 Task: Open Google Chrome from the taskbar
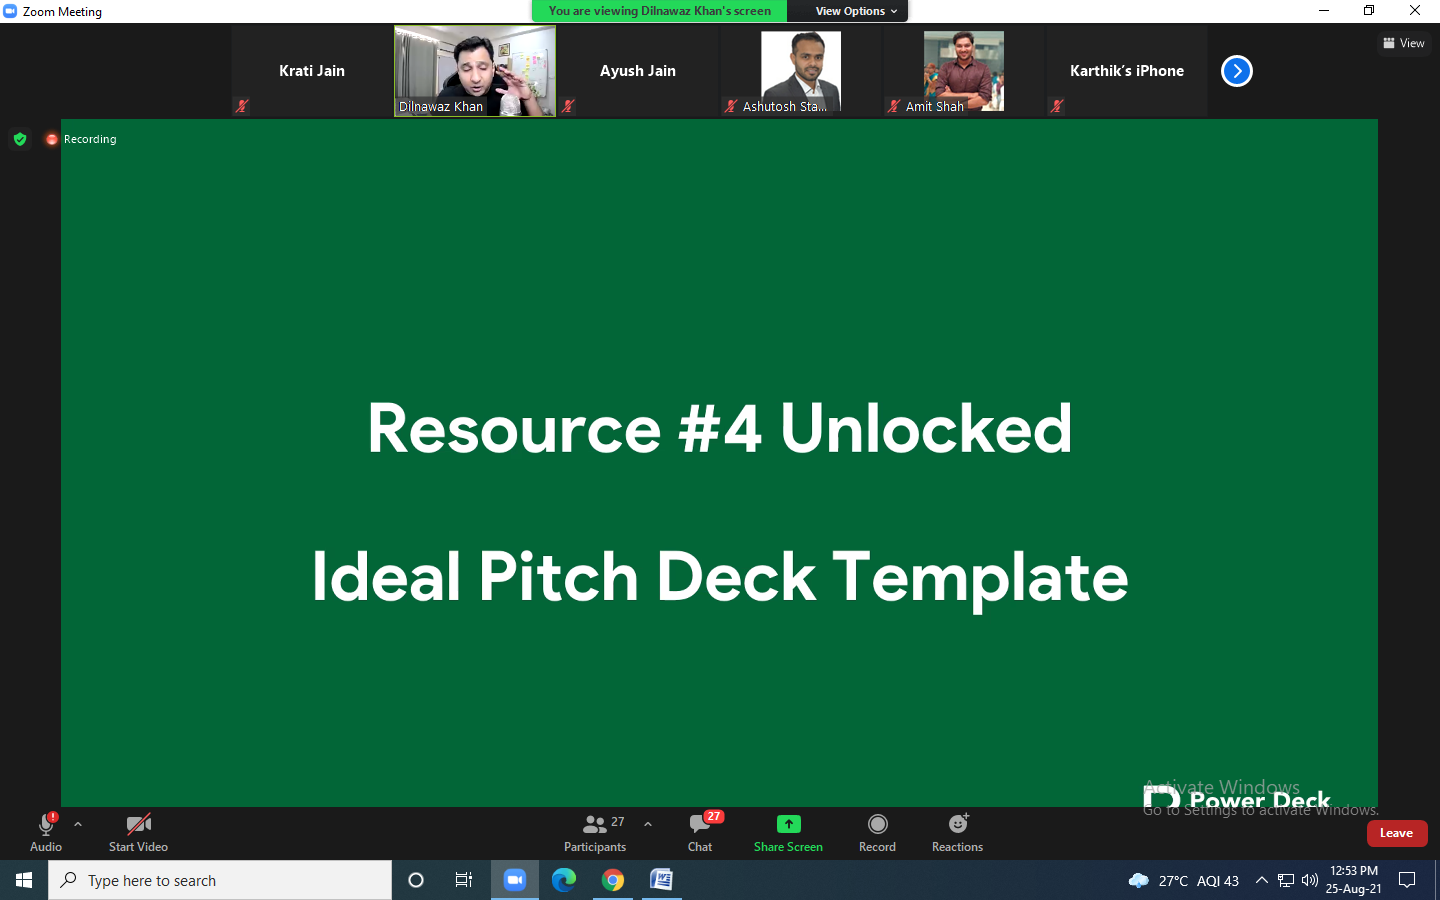point(613,880)
